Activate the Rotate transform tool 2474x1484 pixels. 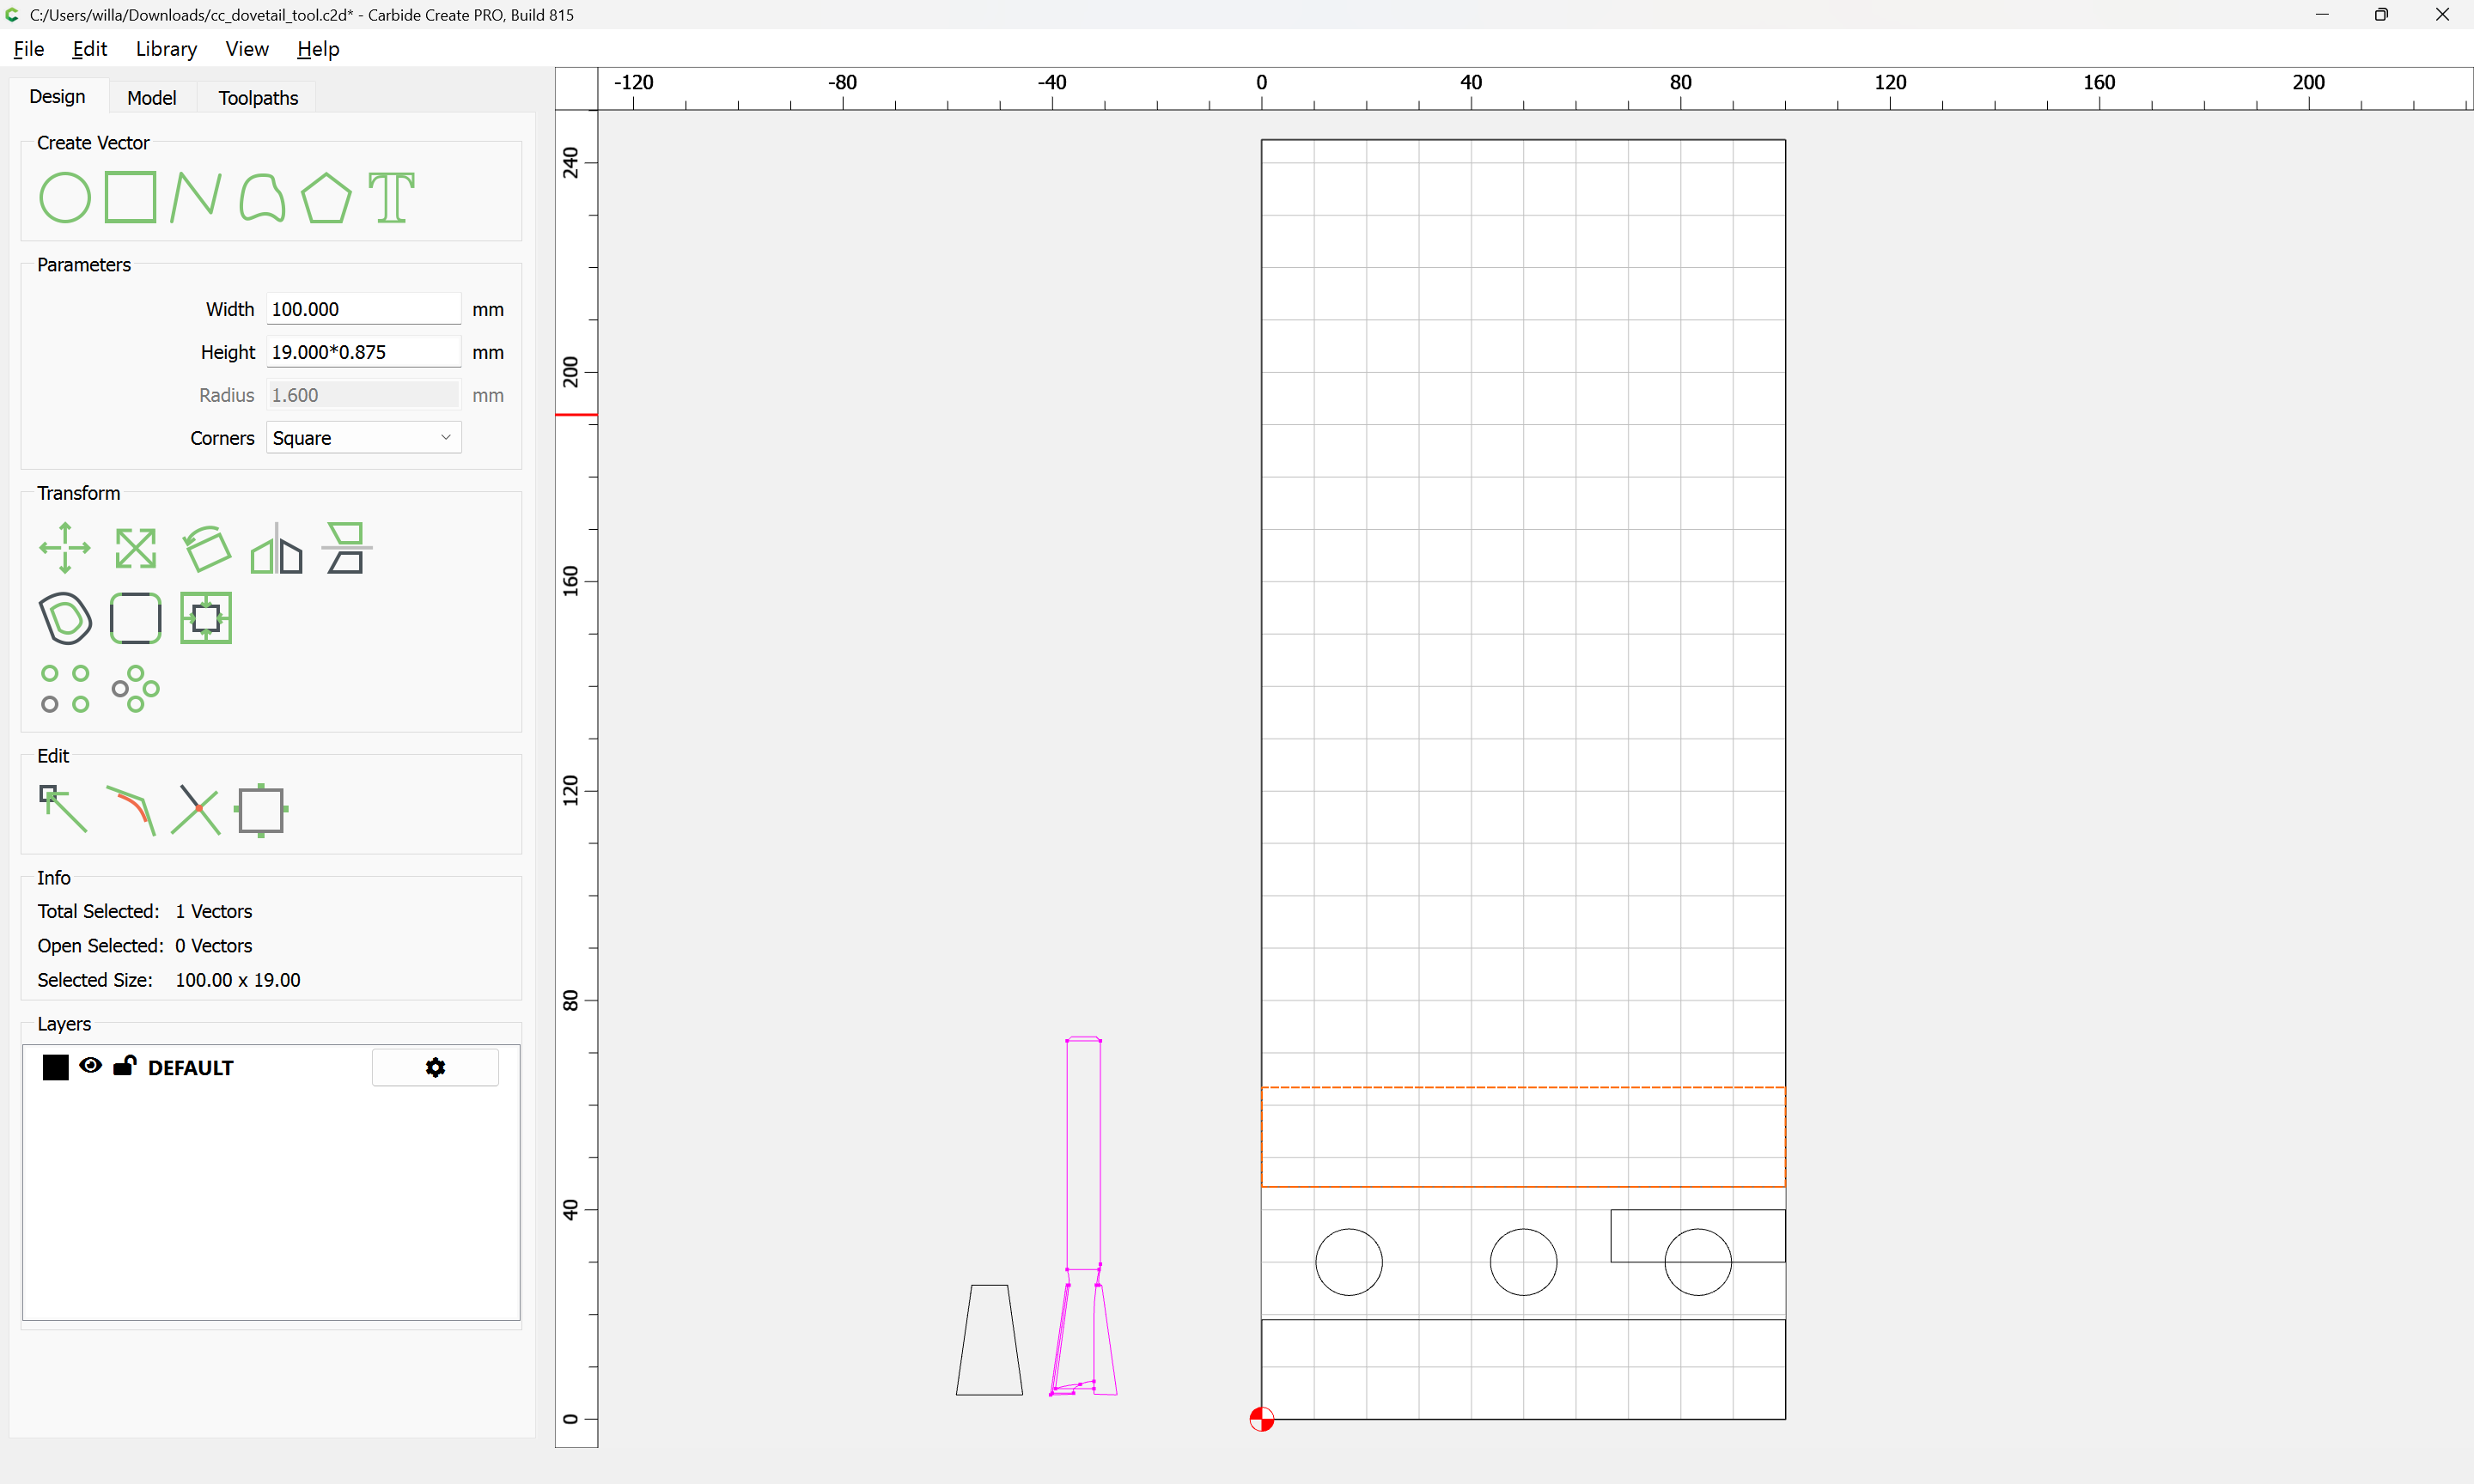point(206,548)
